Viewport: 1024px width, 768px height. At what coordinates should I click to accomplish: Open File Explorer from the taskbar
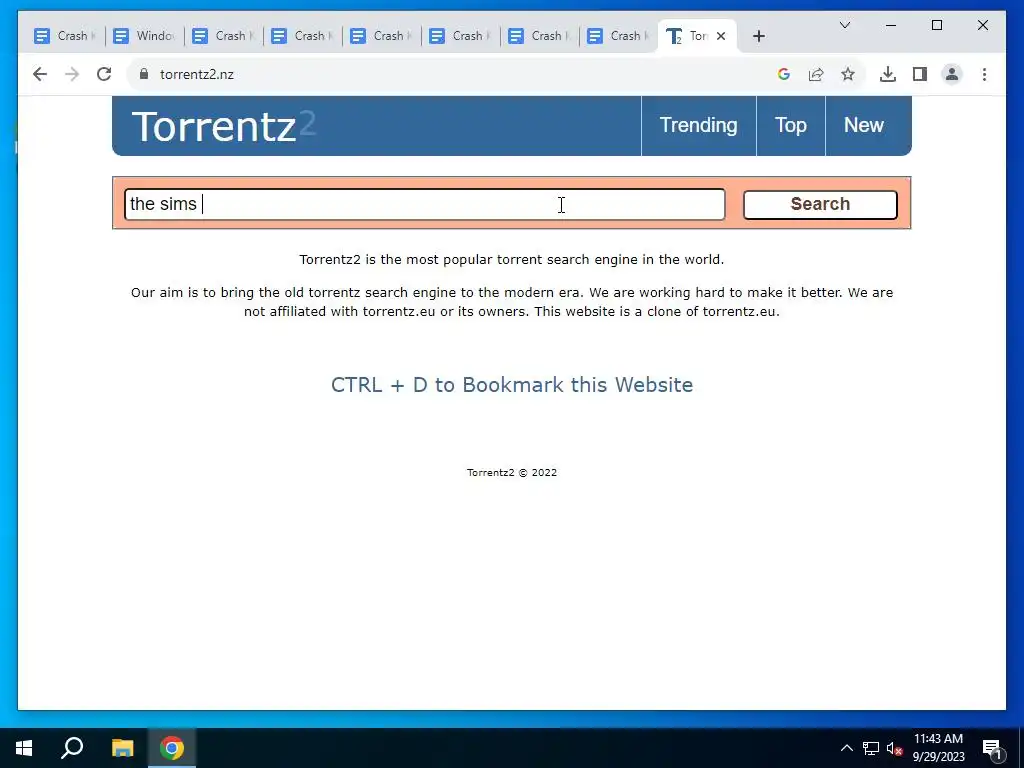tap(122, 748)
